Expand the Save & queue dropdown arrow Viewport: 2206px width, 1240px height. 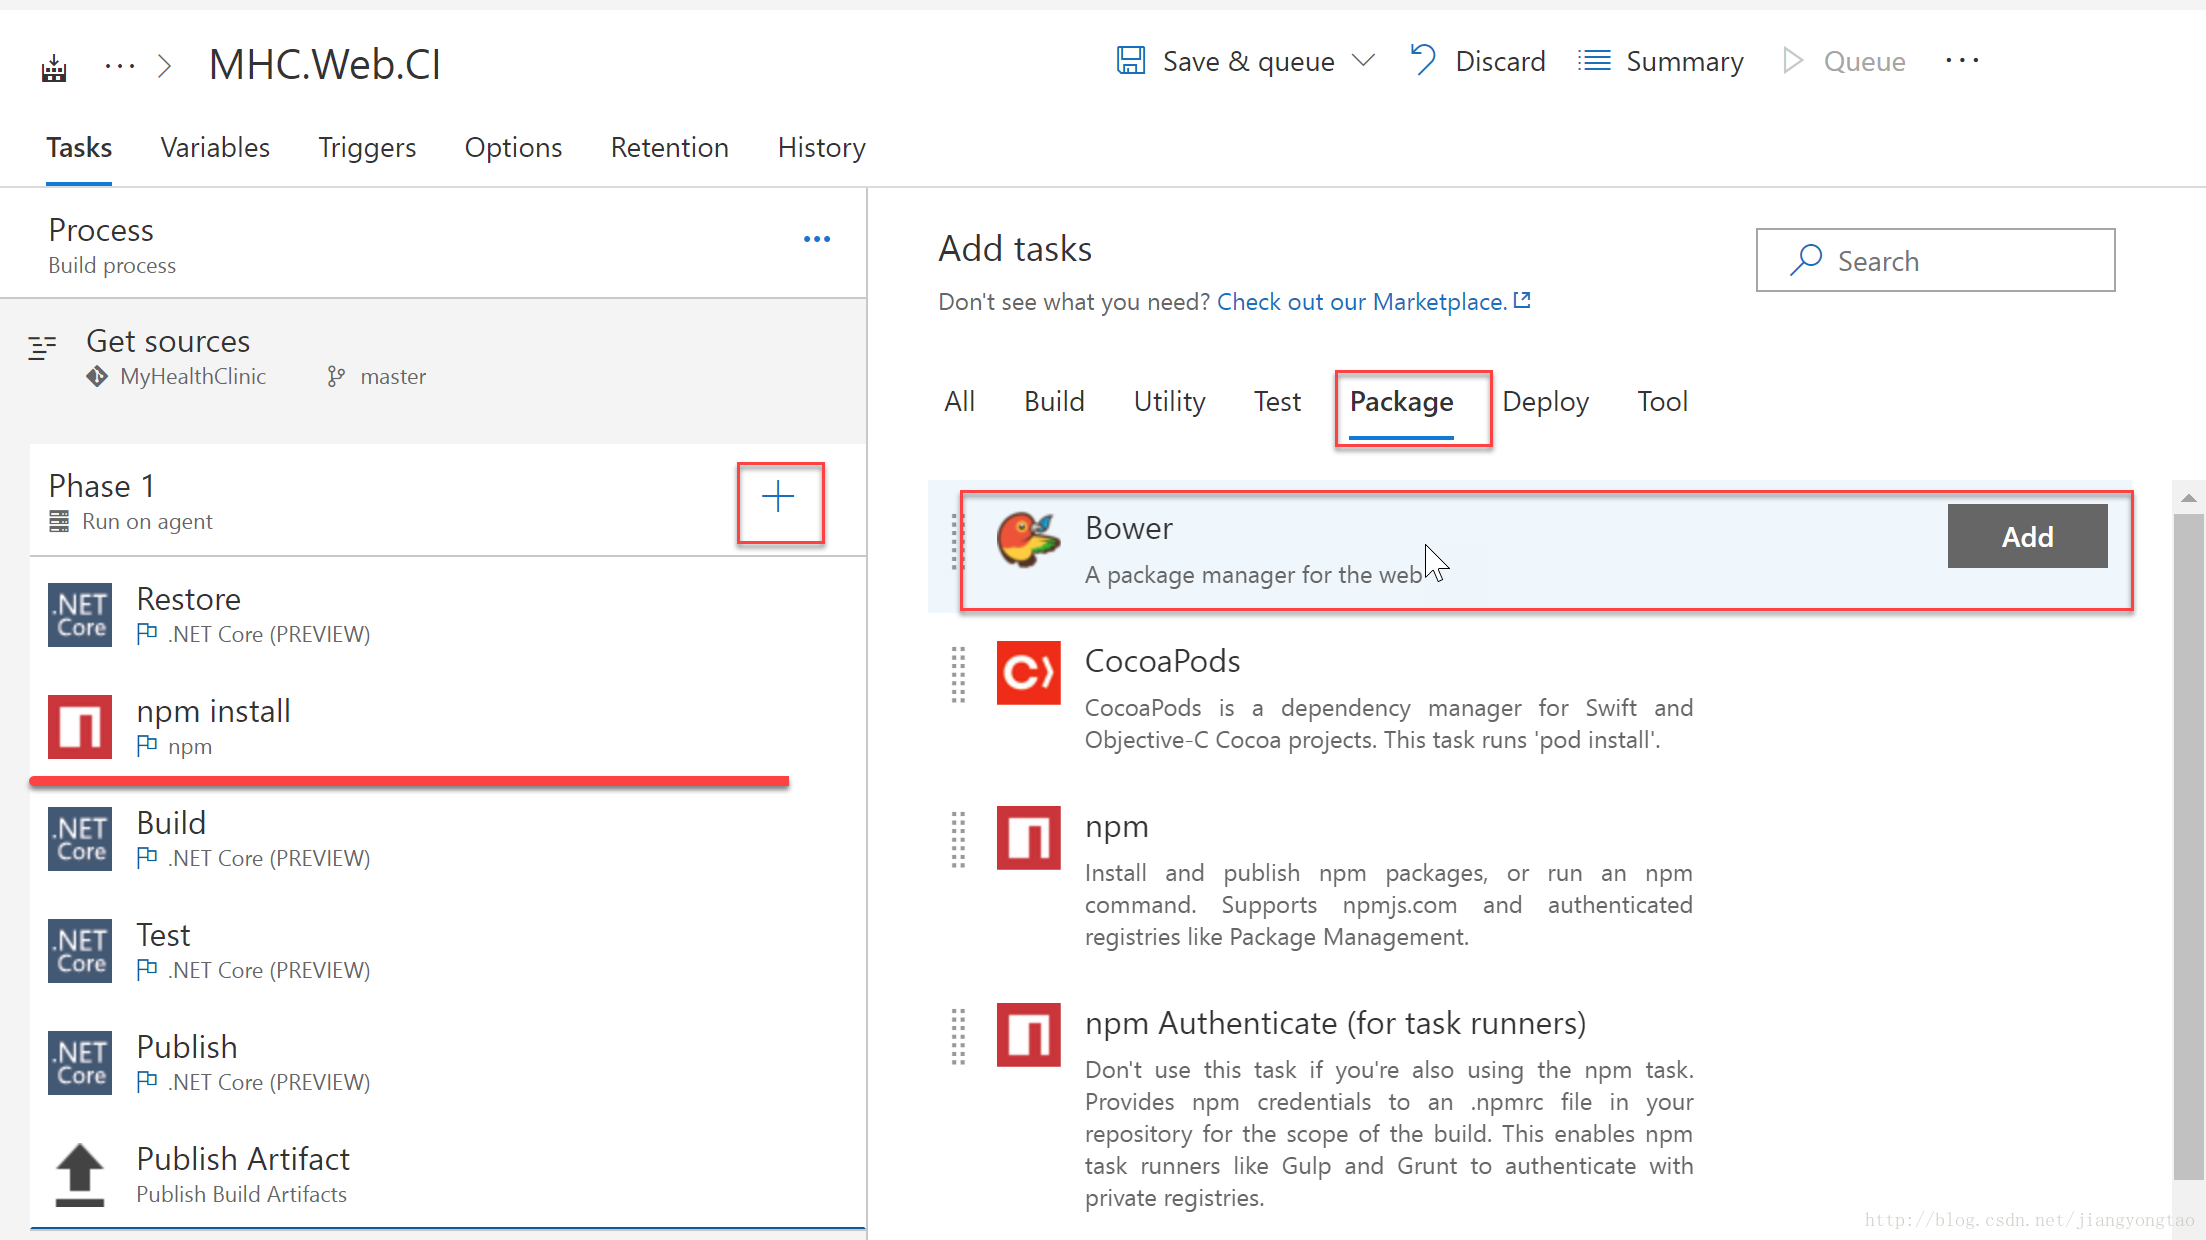[x=1363, y=61]
